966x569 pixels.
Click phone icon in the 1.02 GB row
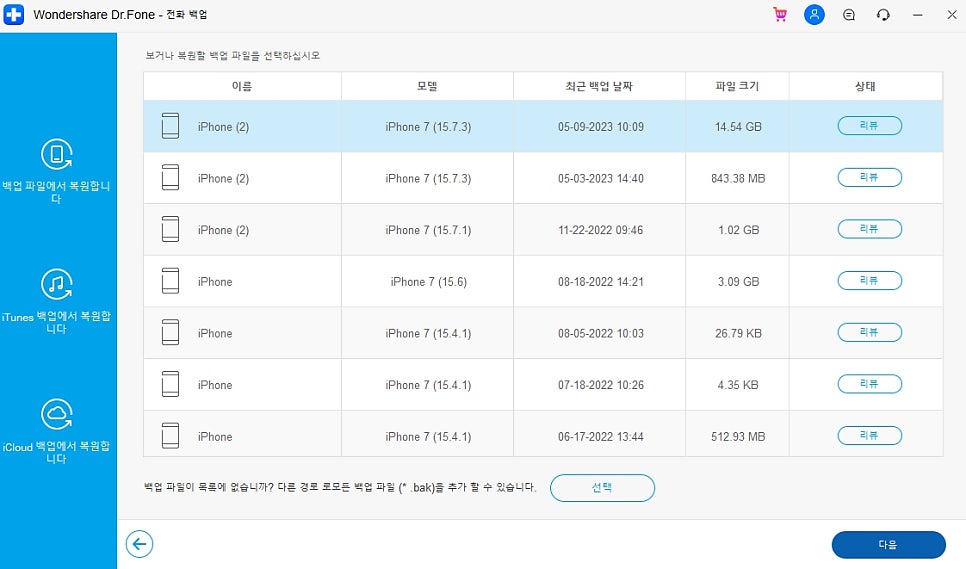click(x=170, y=230)
